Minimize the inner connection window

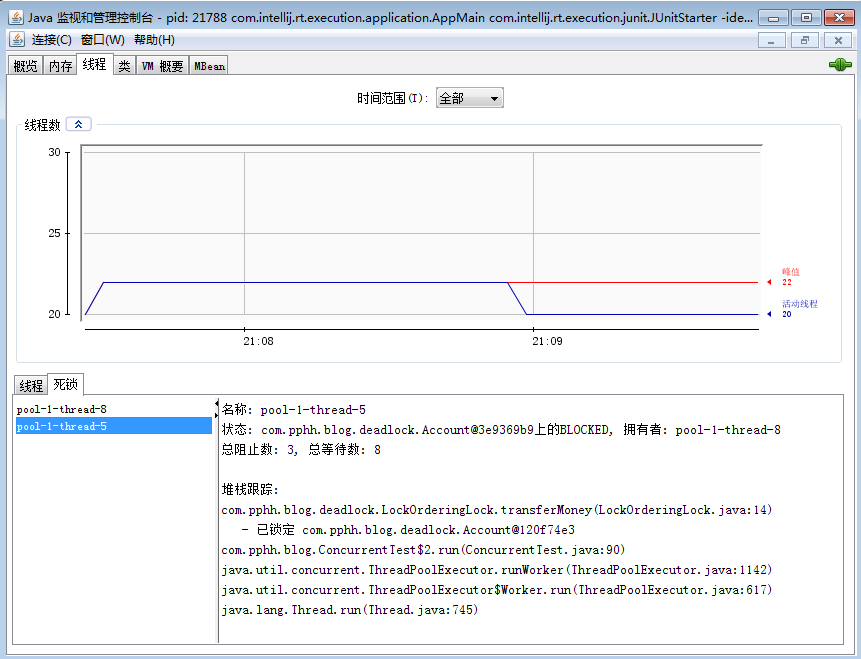(771, 41)
